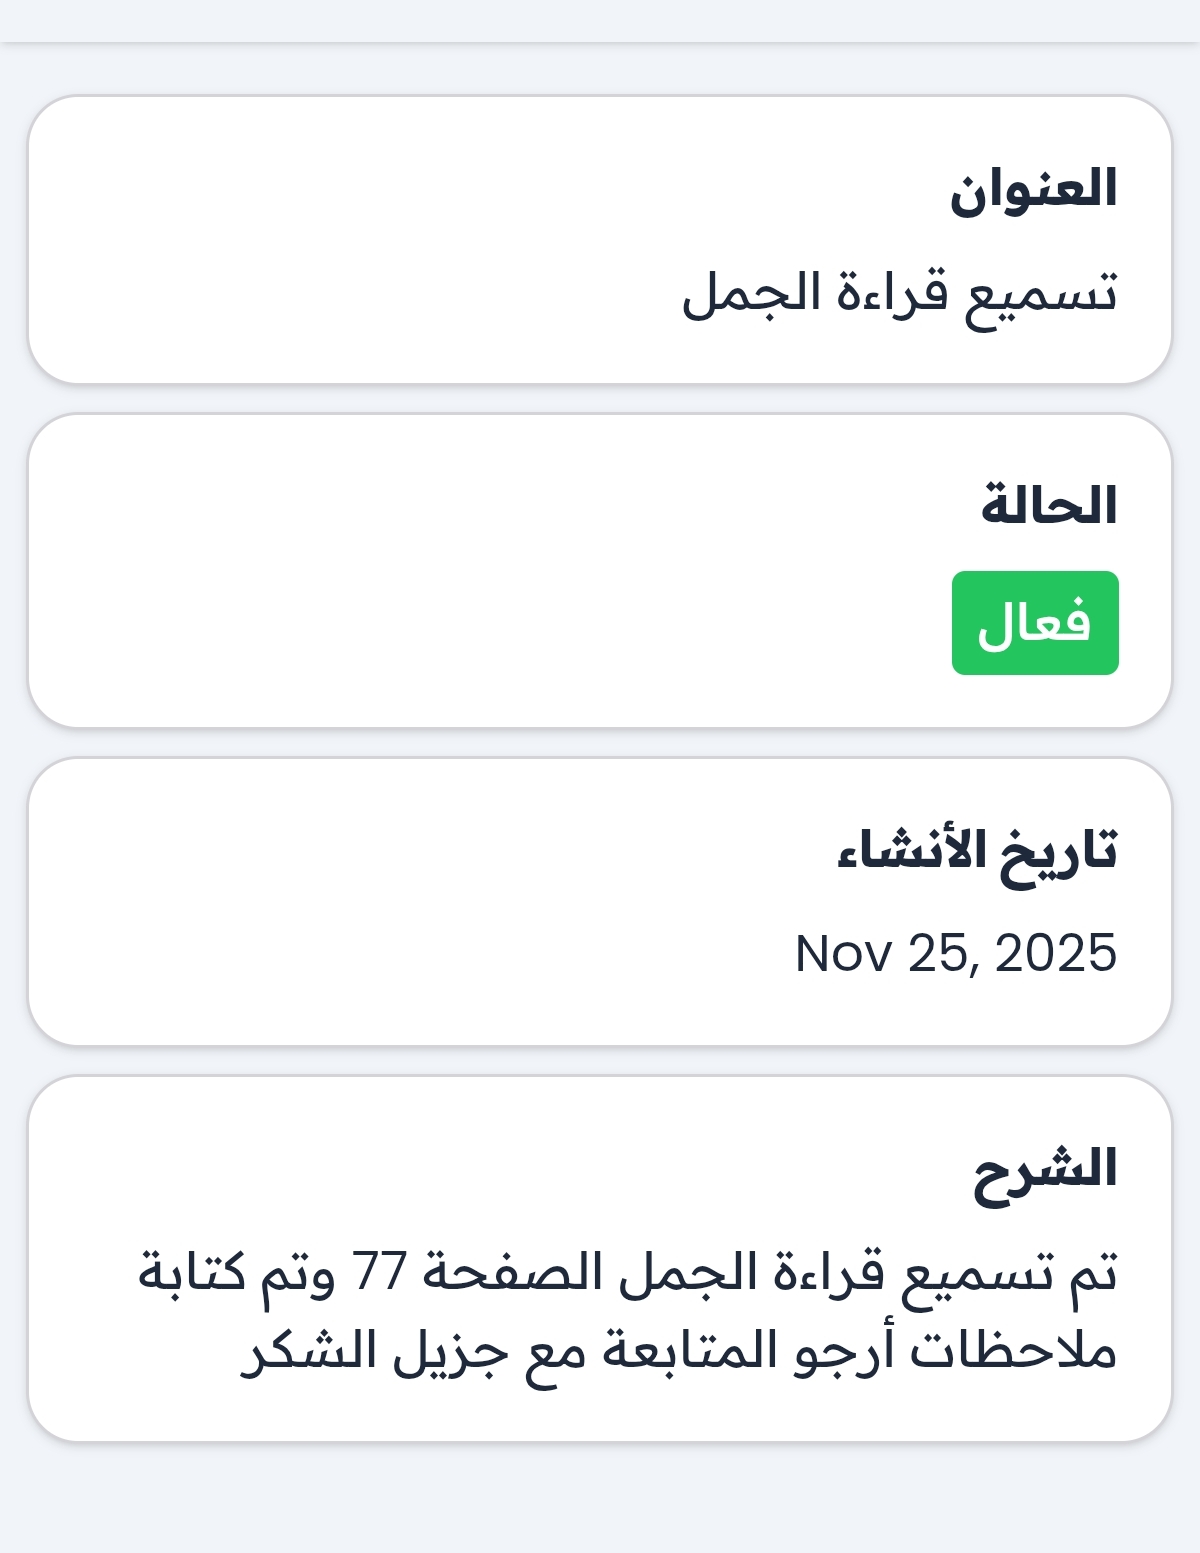Click the word كتابة in the description
1200x1553 pixels.
[x=192, y=1273]
